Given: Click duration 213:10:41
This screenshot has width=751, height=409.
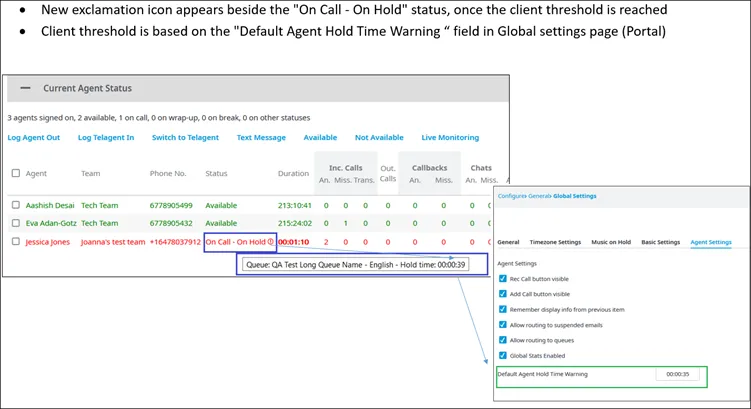Looking at the screenshot, I should click(x=295, y=205).
